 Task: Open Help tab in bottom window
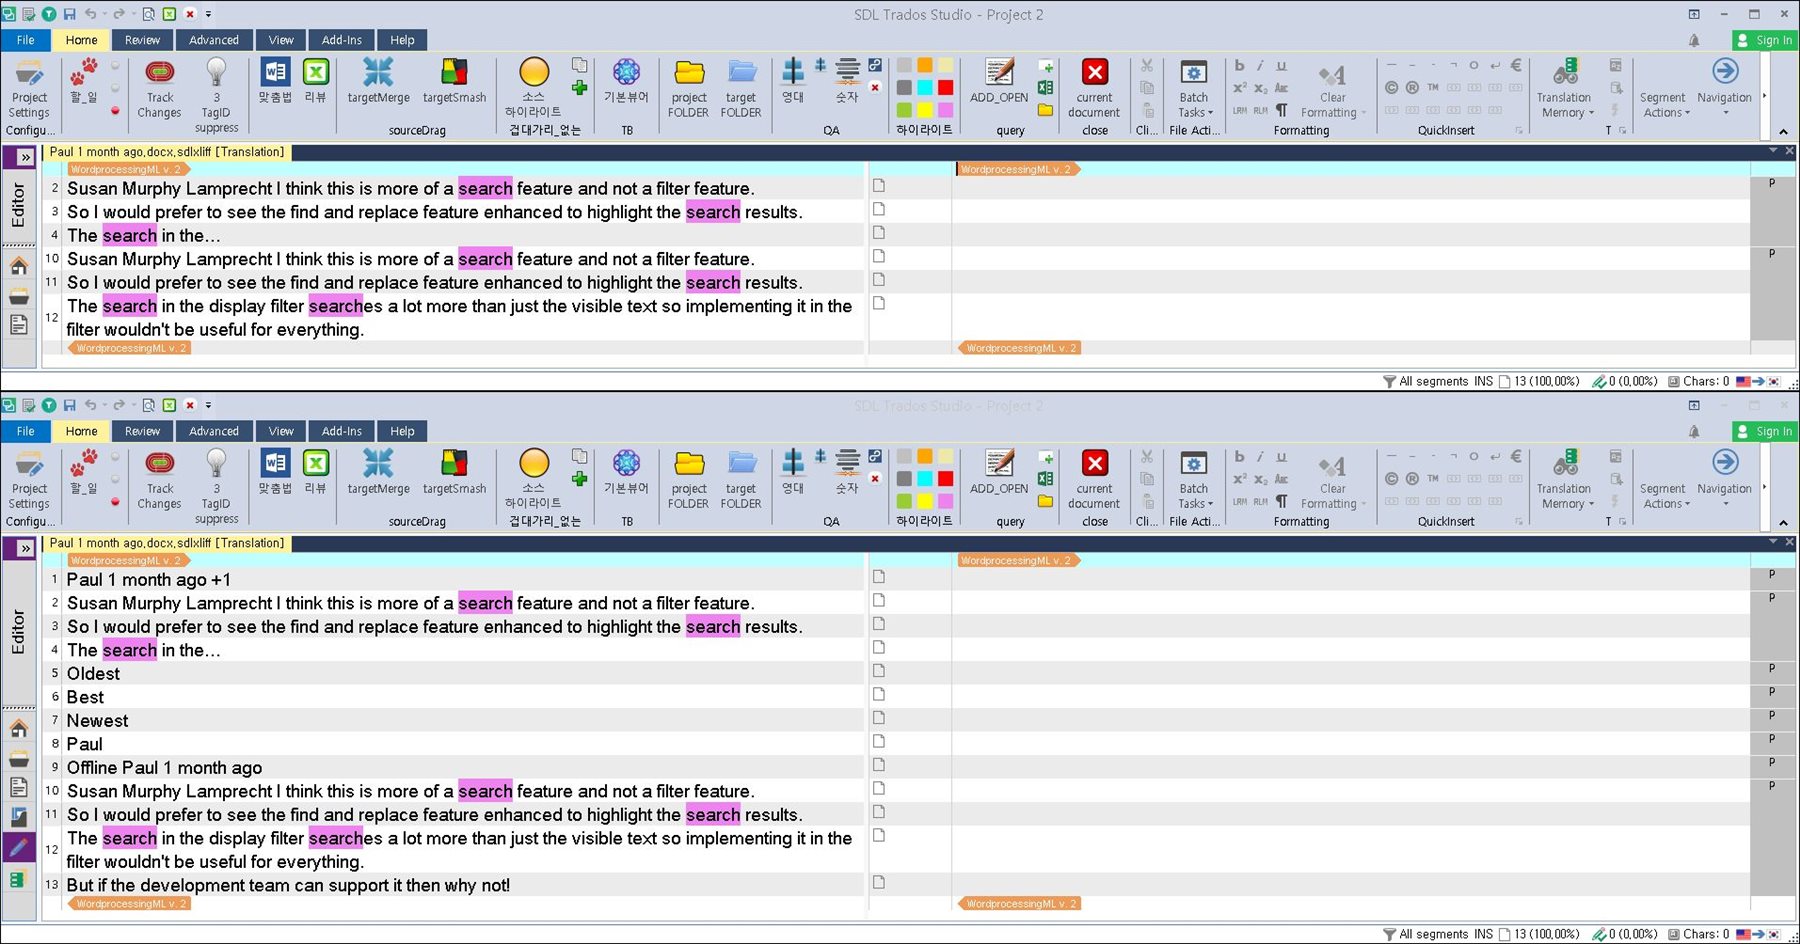click(x=403, y=431)
